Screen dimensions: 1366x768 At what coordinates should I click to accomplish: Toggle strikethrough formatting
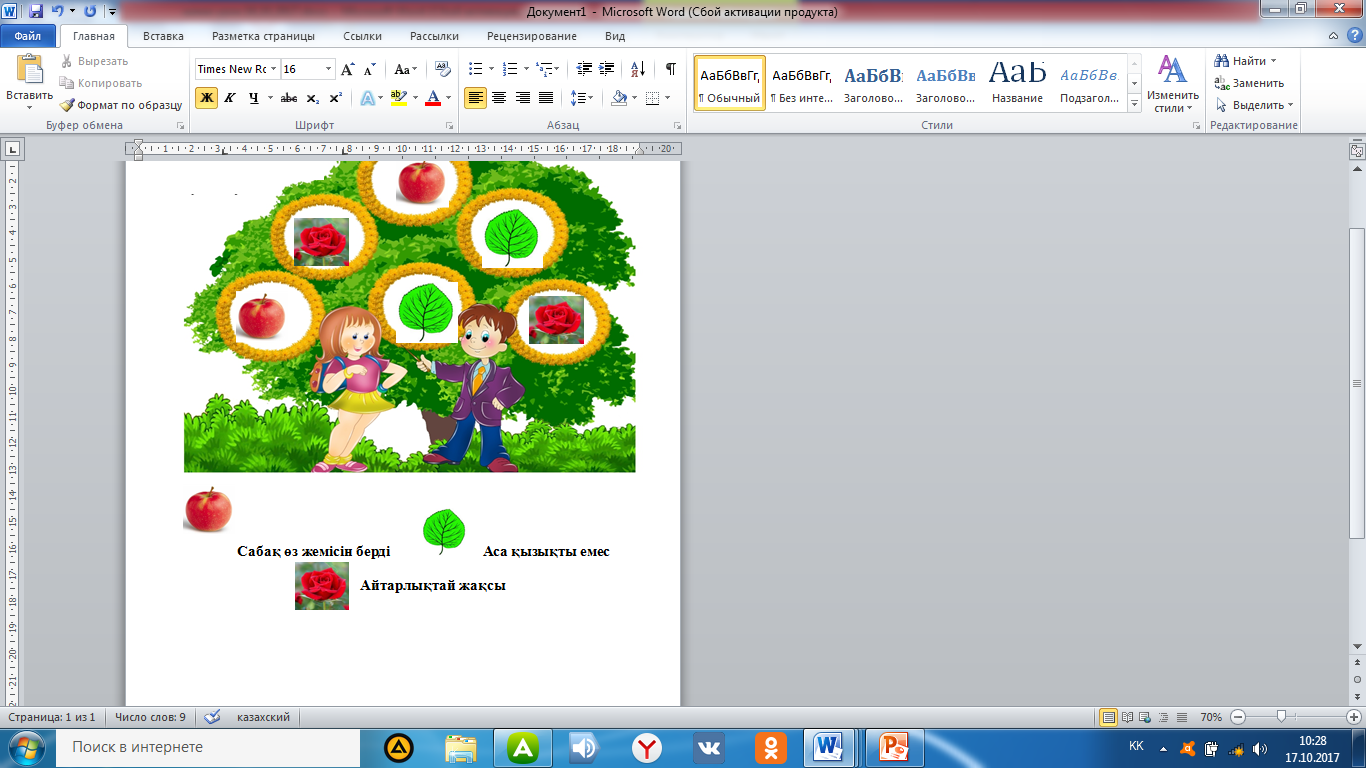289,98
